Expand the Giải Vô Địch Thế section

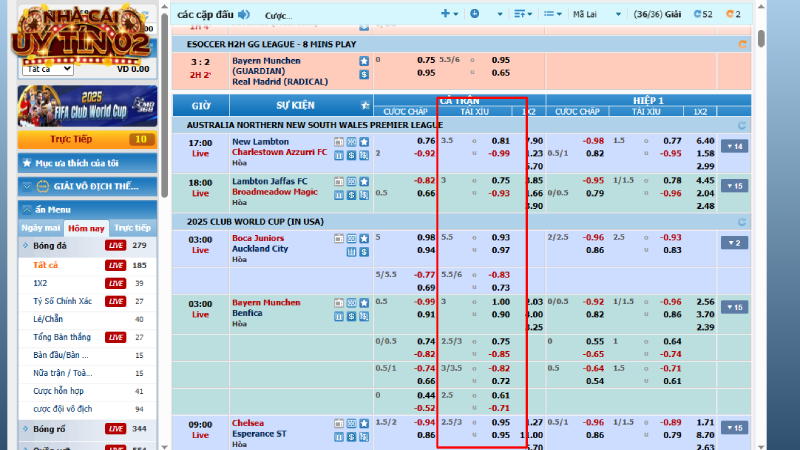pos(84,186)
